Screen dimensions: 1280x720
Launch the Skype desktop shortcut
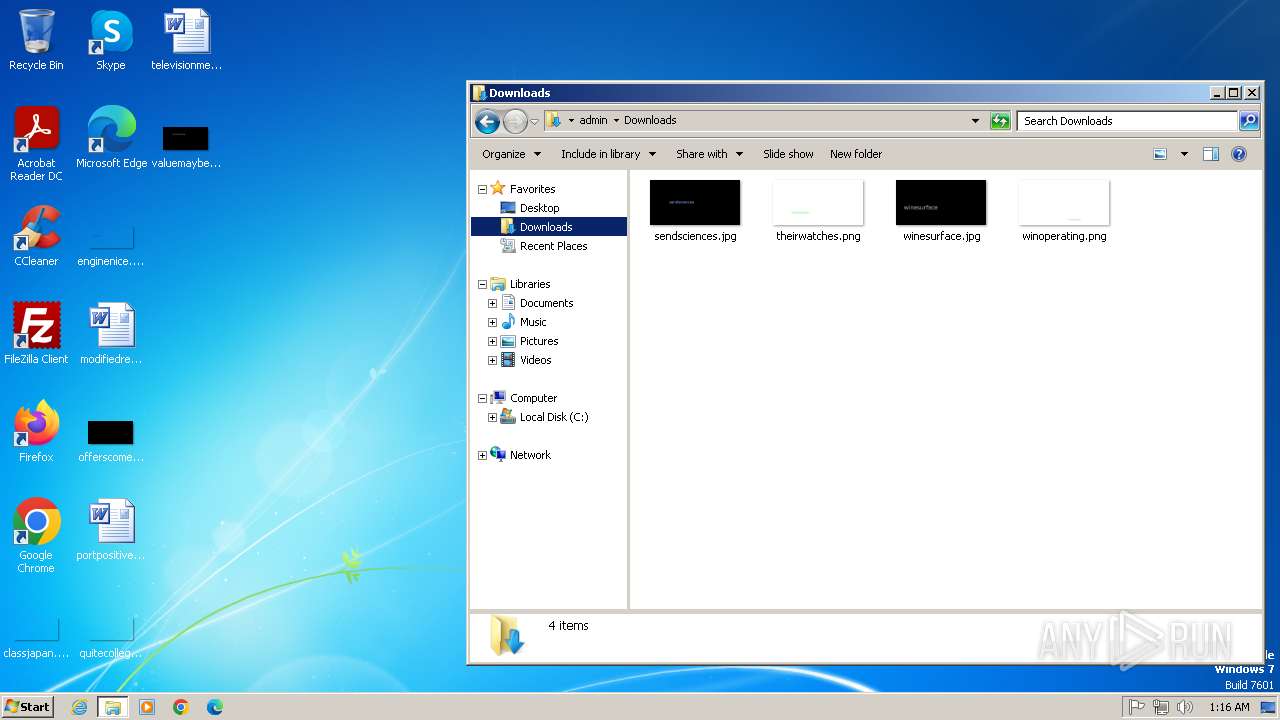pos(110,40)
